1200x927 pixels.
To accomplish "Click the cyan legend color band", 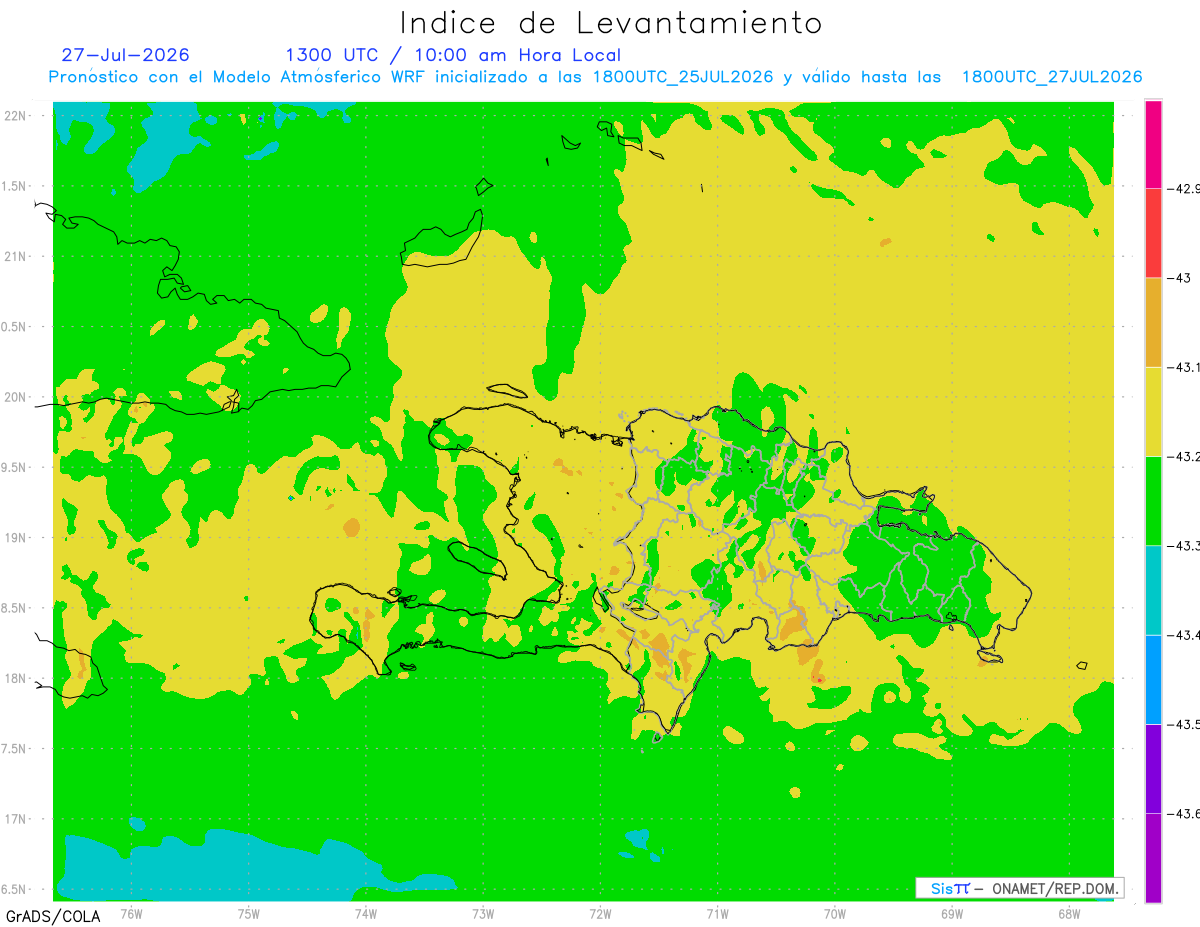I will 1153,590.
